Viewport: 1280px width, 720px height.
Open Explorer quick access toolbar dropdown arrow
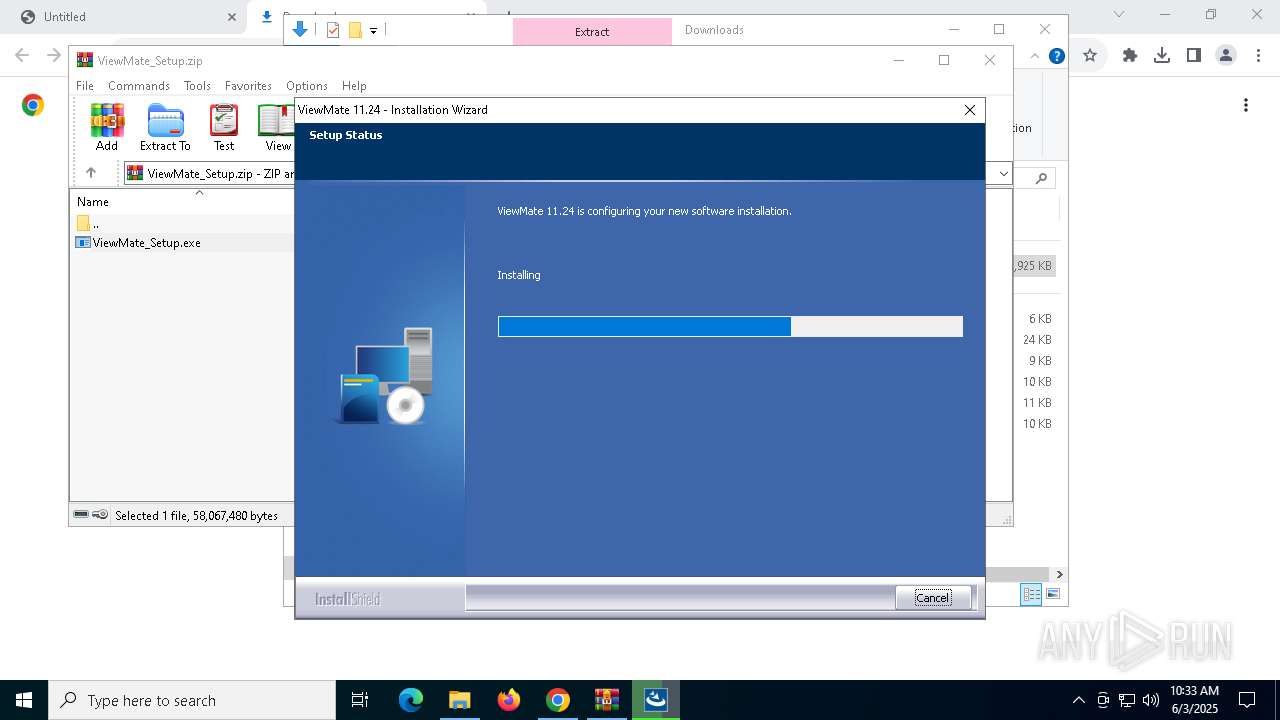[373, 31]
